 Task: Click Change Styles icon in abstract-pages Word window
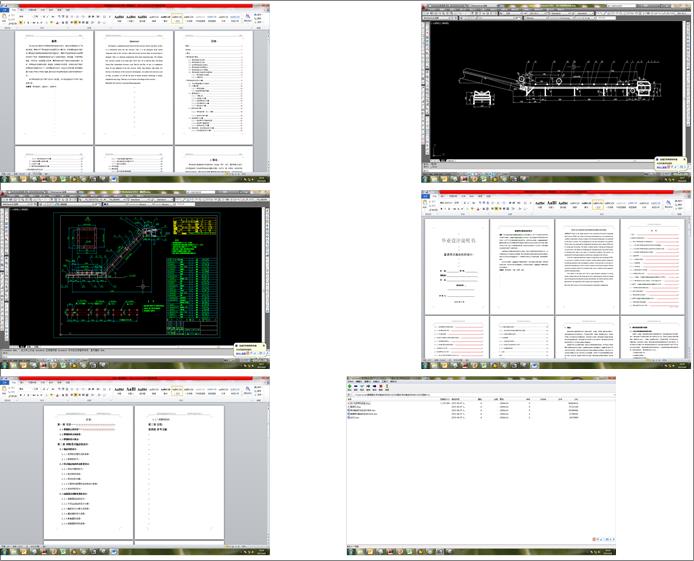click(x=248, y=18)
